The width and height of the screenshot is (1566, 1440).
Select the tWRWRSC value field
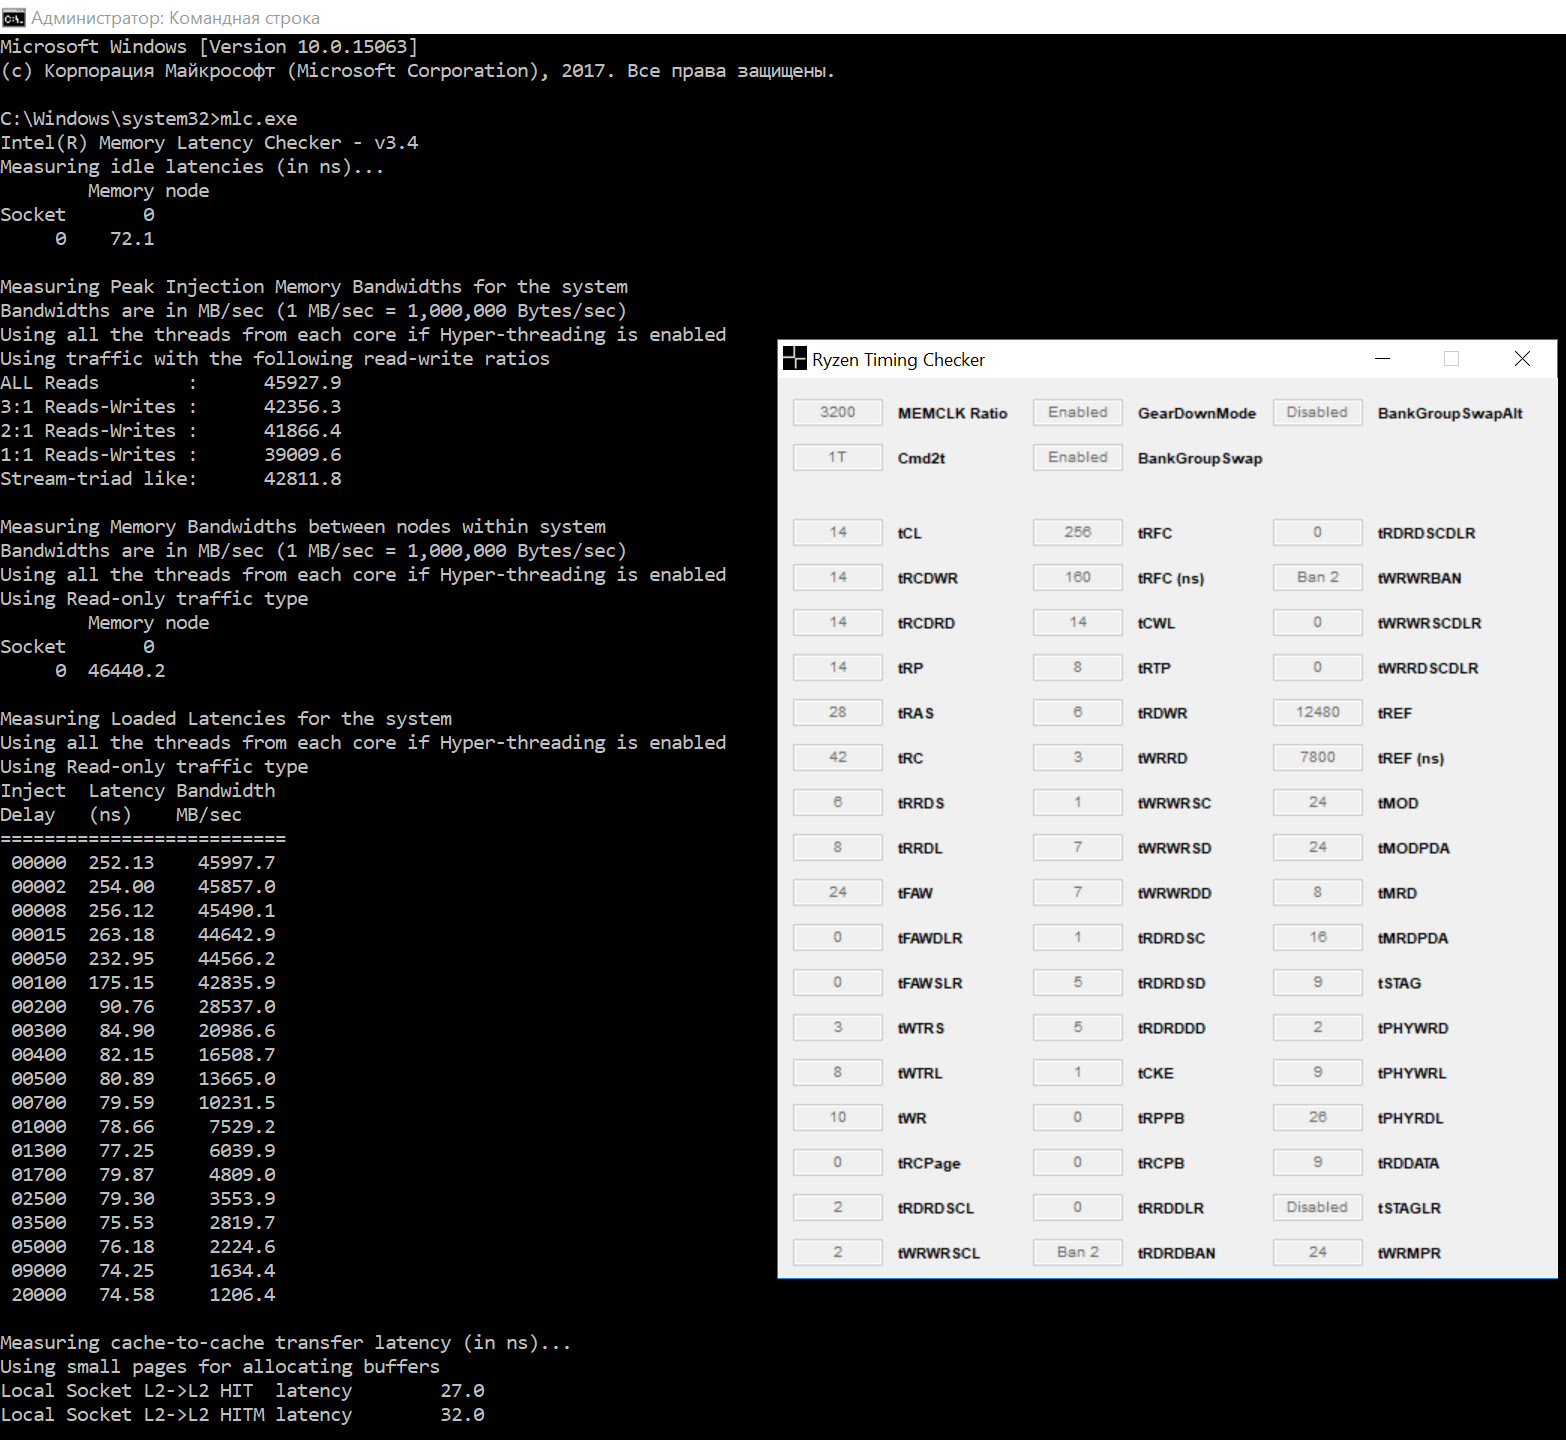pos(1078,802)
